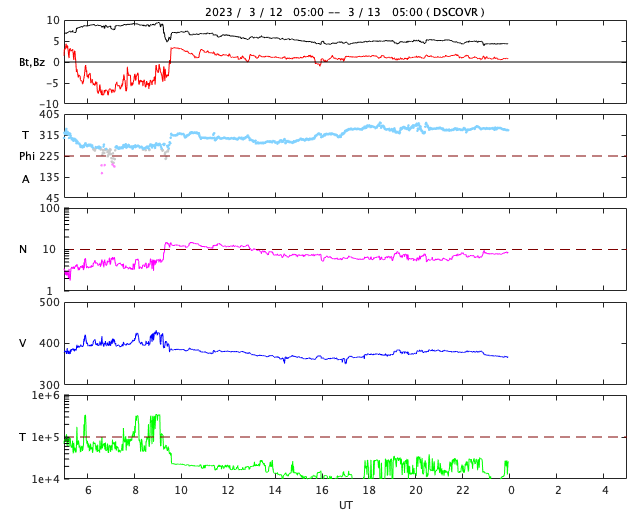The height and width of the screenshot is (512, 640).
Task: Click the "14" hour tick on the UT axis
Action: (275, 490)
